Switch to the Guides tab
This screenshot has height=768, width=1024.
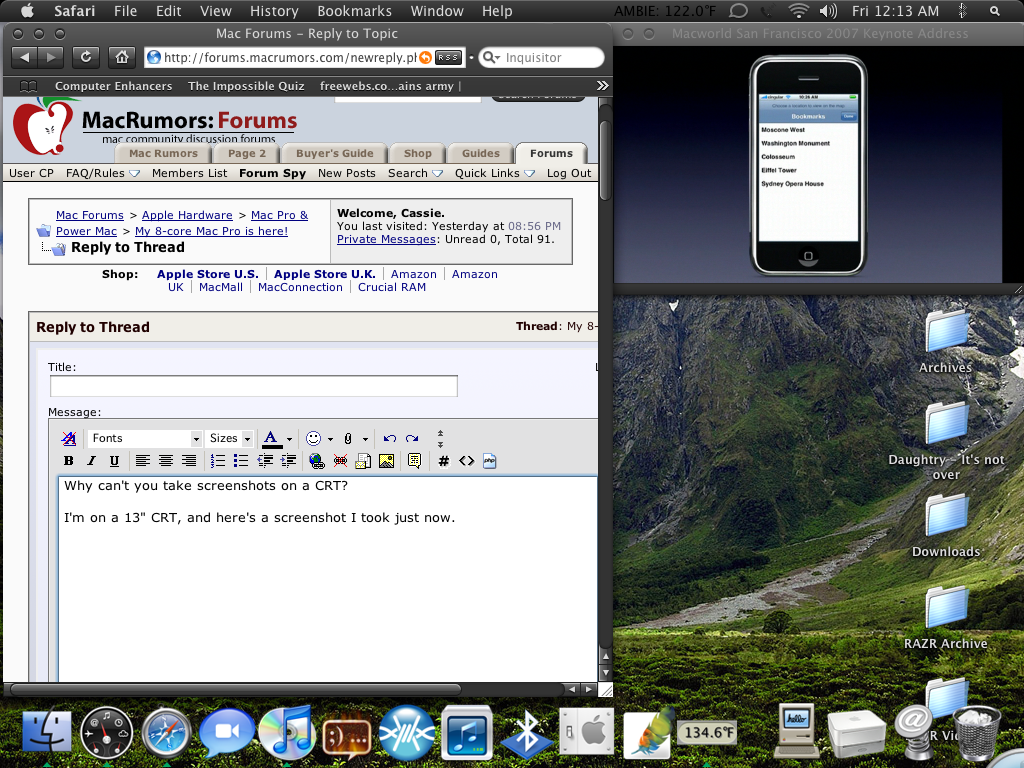[481, 153]
